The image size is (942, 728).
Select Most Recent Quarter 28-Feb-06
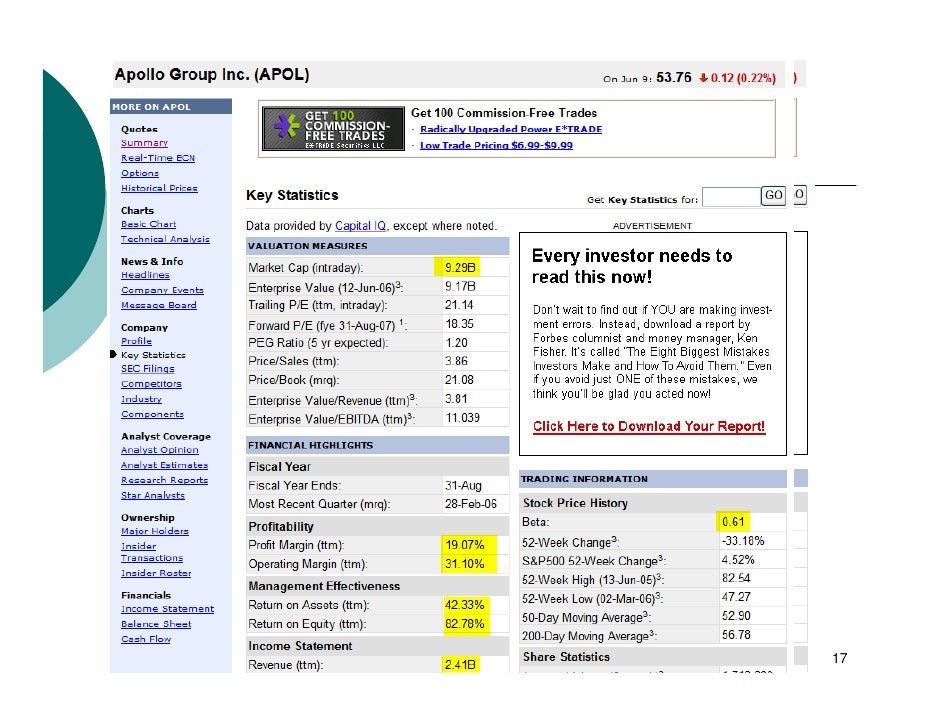coord(471,504)
